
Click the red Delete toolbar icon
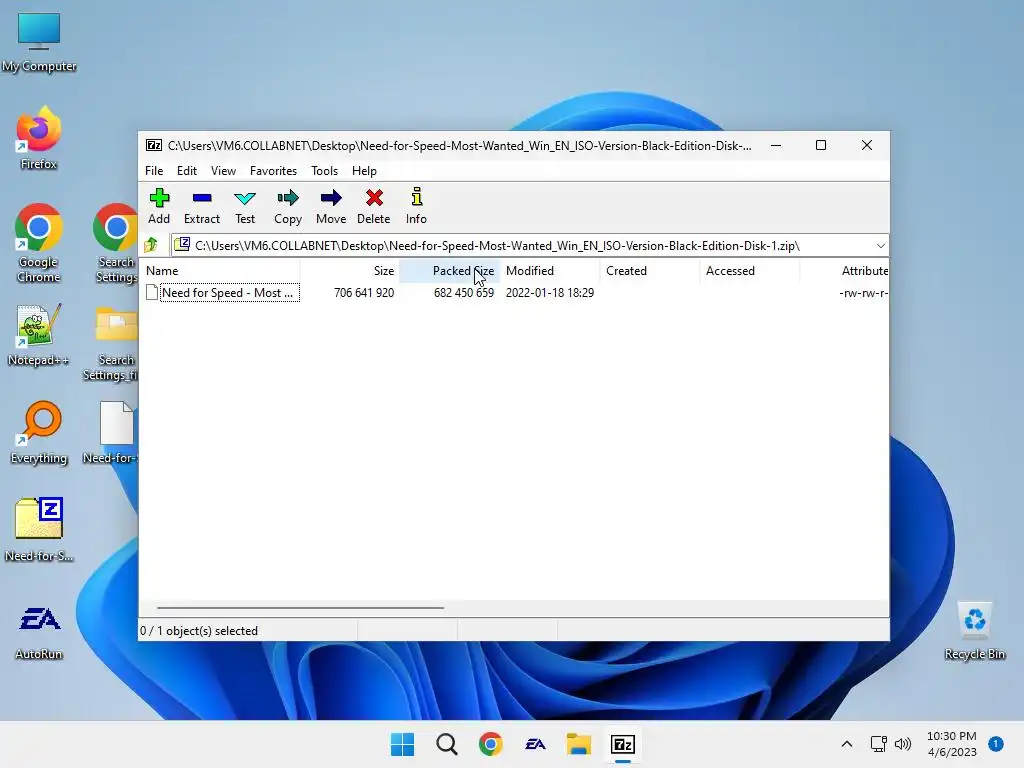(374, 206)
